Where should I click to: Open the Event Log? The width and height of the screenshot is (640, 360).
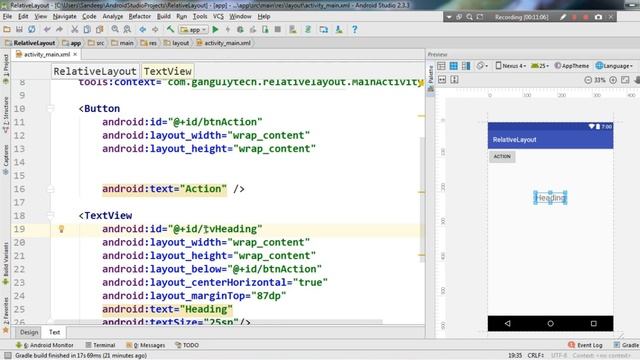[x=585, y=345]
